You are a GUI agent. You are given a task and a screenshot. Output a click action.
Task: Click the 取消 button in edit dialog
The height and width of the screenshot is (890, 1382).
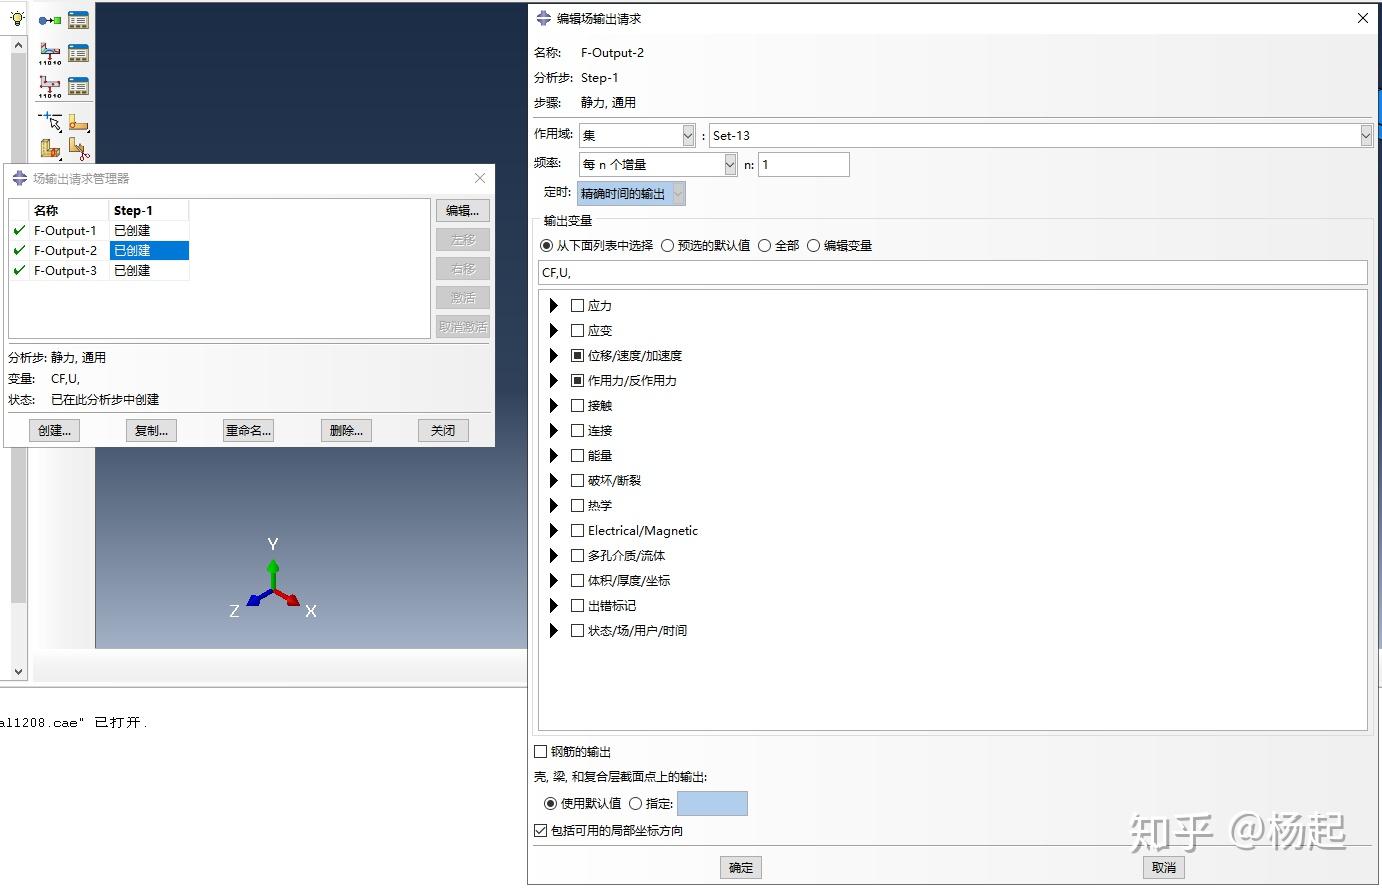pos(1164,867)
